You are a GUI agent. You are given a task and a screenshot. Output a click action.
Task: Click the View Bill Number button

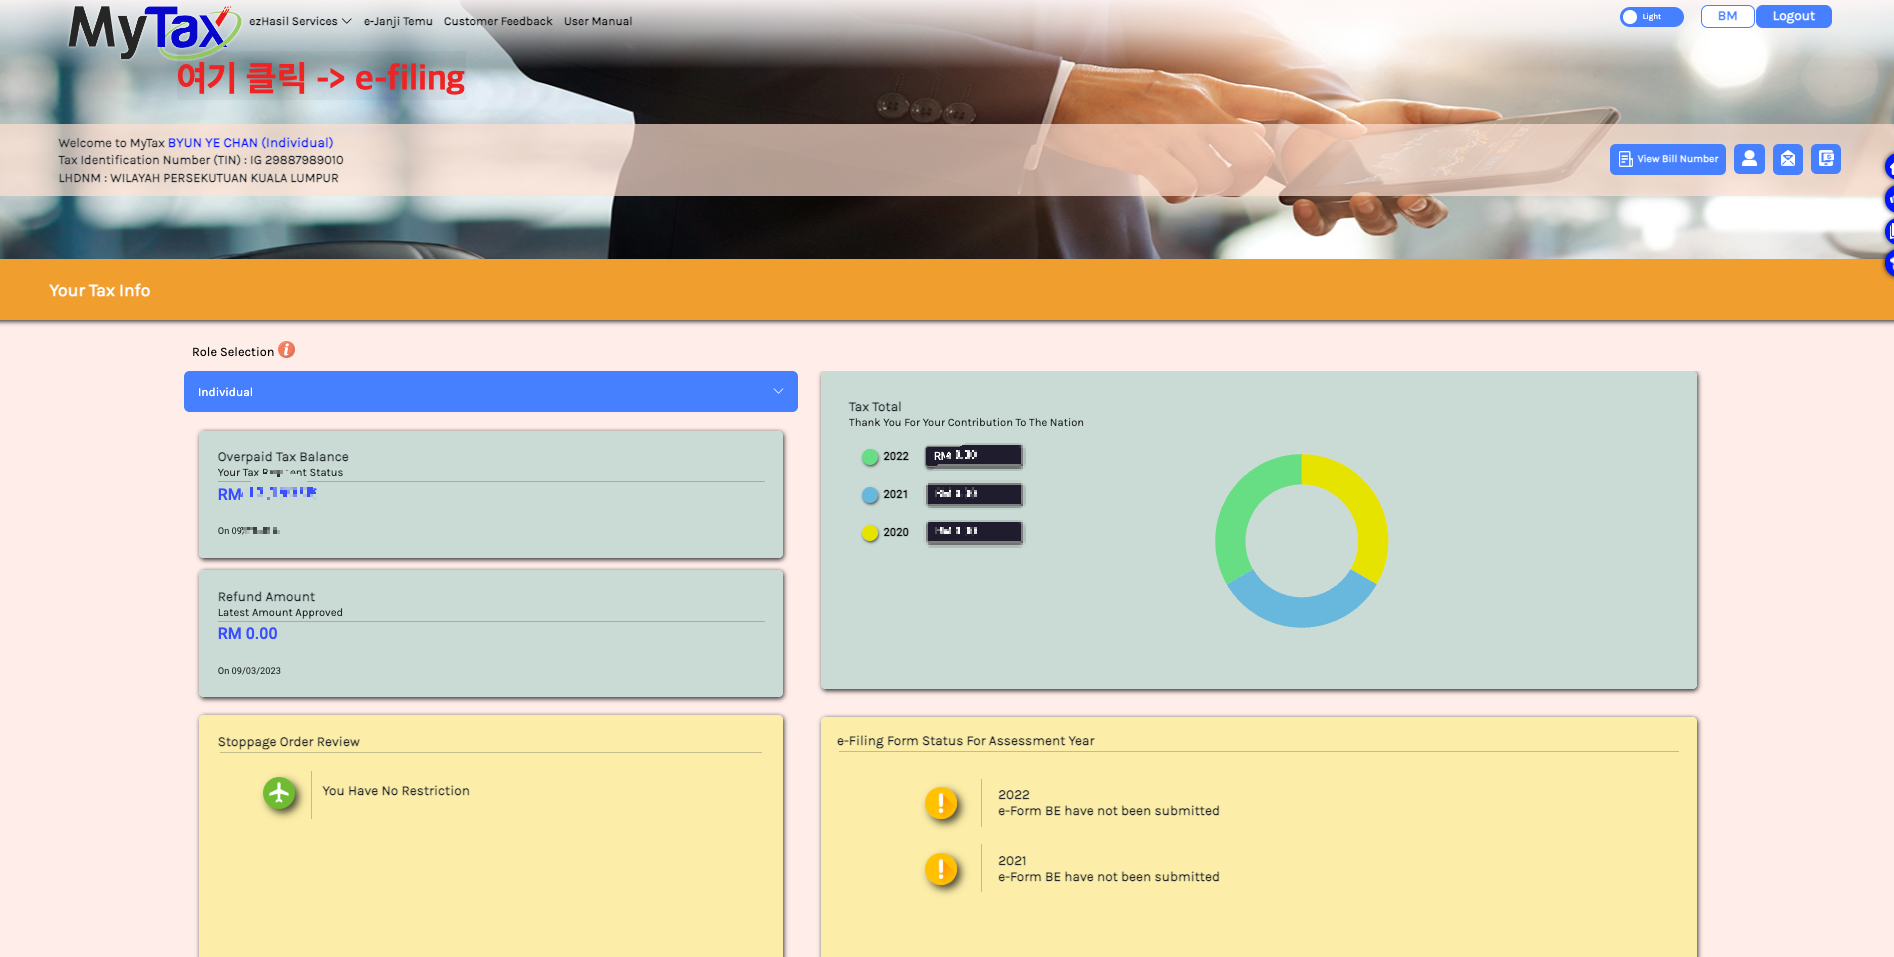click(1668, 159)
